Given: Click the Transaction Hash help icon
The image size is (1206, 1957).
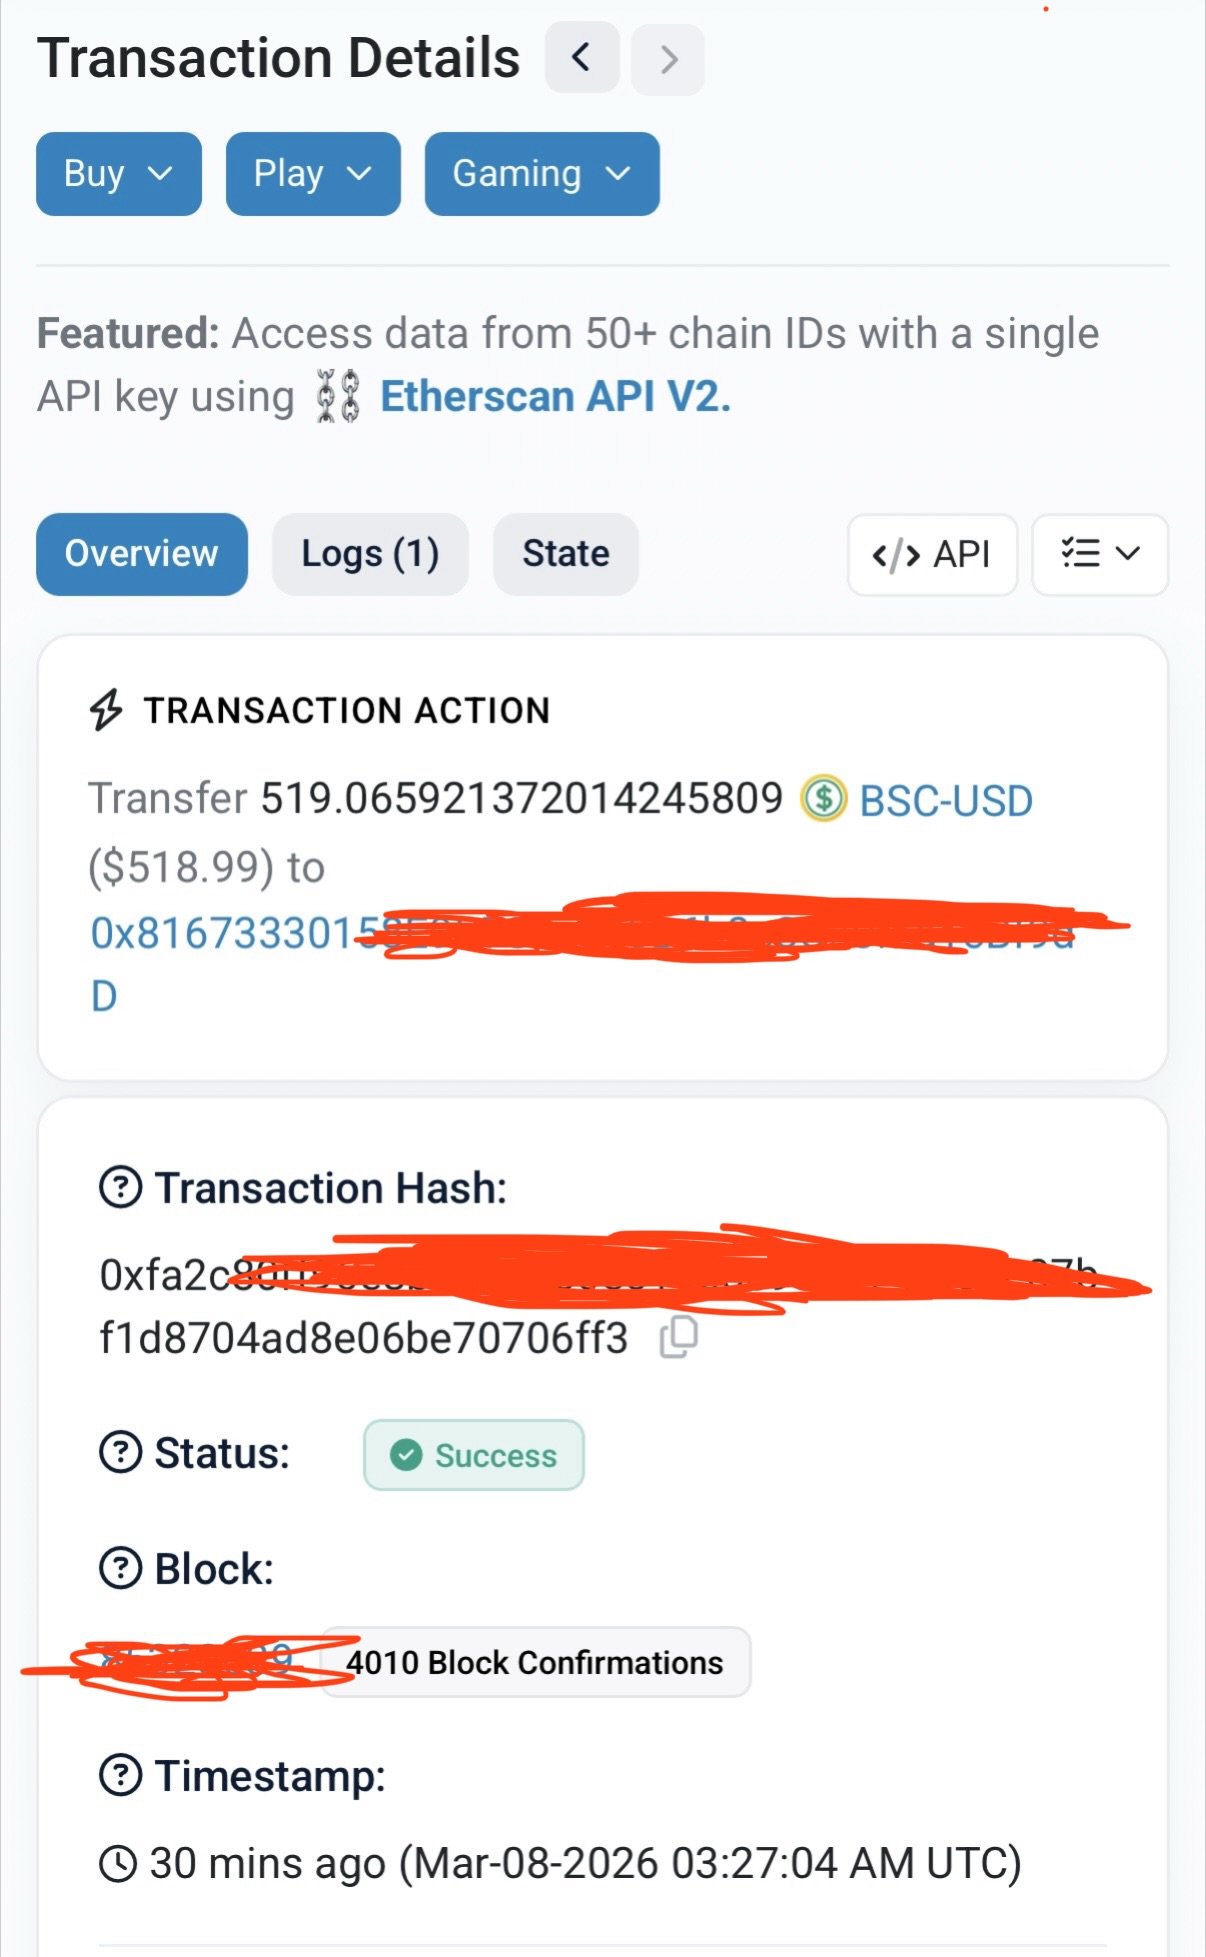Looking at the screenshot, I should pos(121,1188).
